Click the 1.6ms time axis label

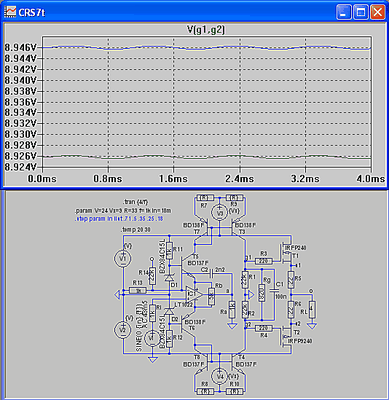tap(173, 178)
